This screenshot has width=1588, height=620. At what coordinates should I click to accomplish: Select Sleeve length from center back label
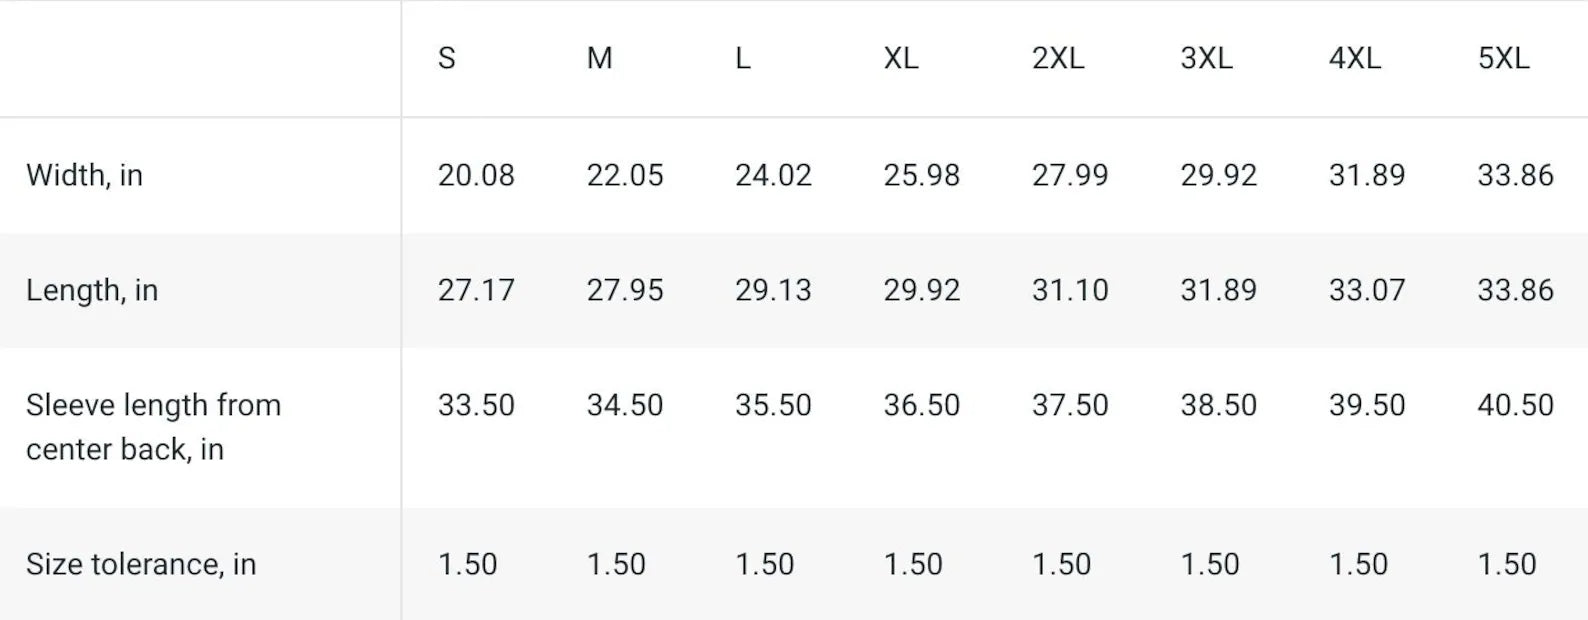pyautogui.click(x=153, y=427)
